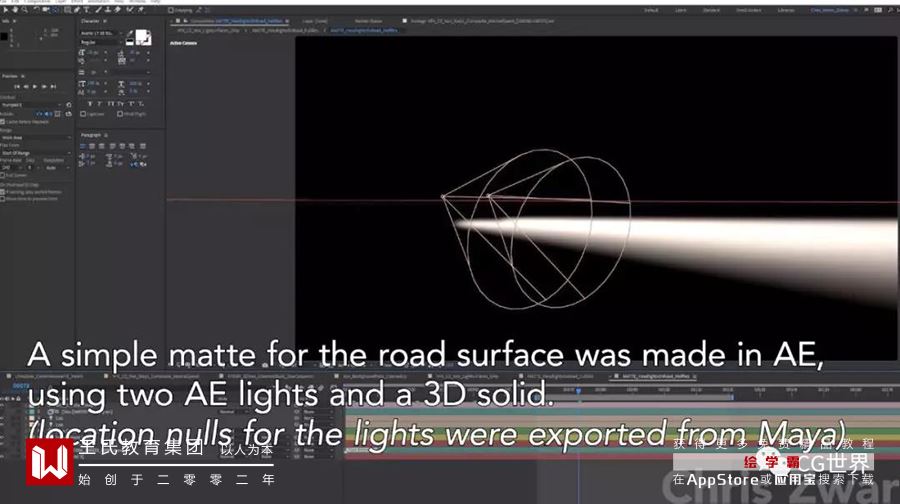The height and width of the screenshot is (504, 900).
Task: Click the timeline current time indicator
Action: pos(578,391)
